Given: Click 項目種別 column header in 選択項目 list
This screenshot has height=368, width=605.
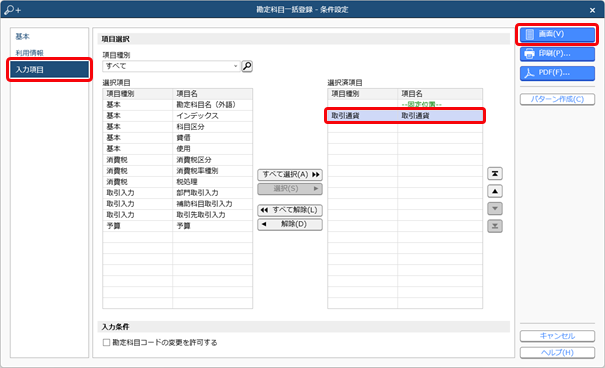Looking at the screenshot, I should coord(138,94).
